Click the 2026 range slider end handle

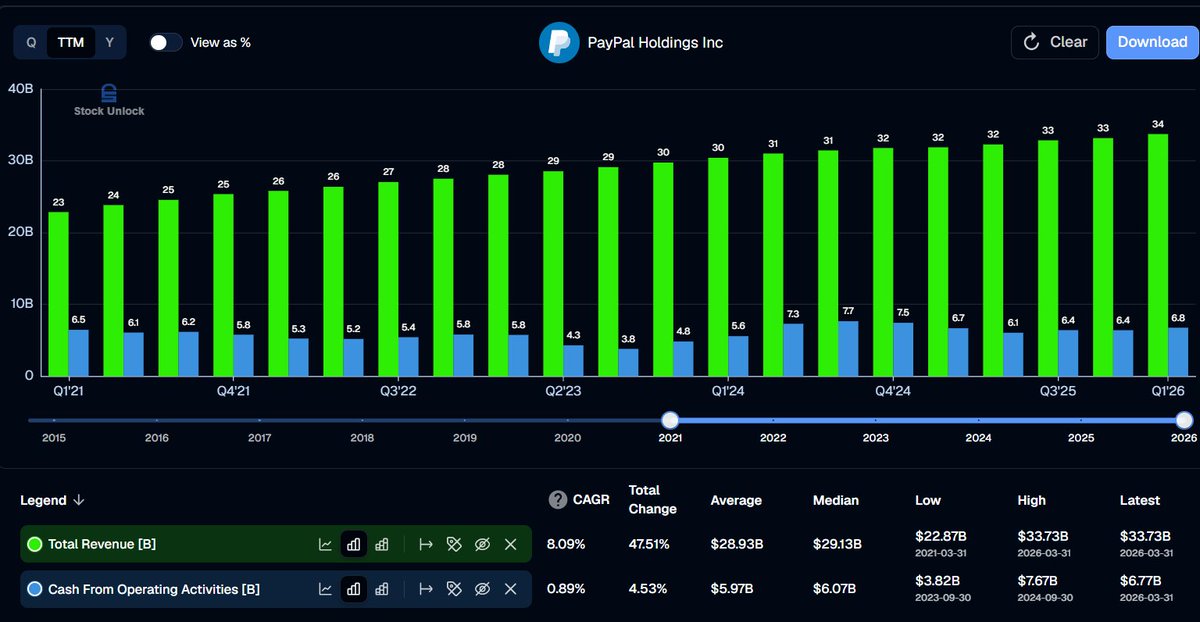tap(1184, 420)
